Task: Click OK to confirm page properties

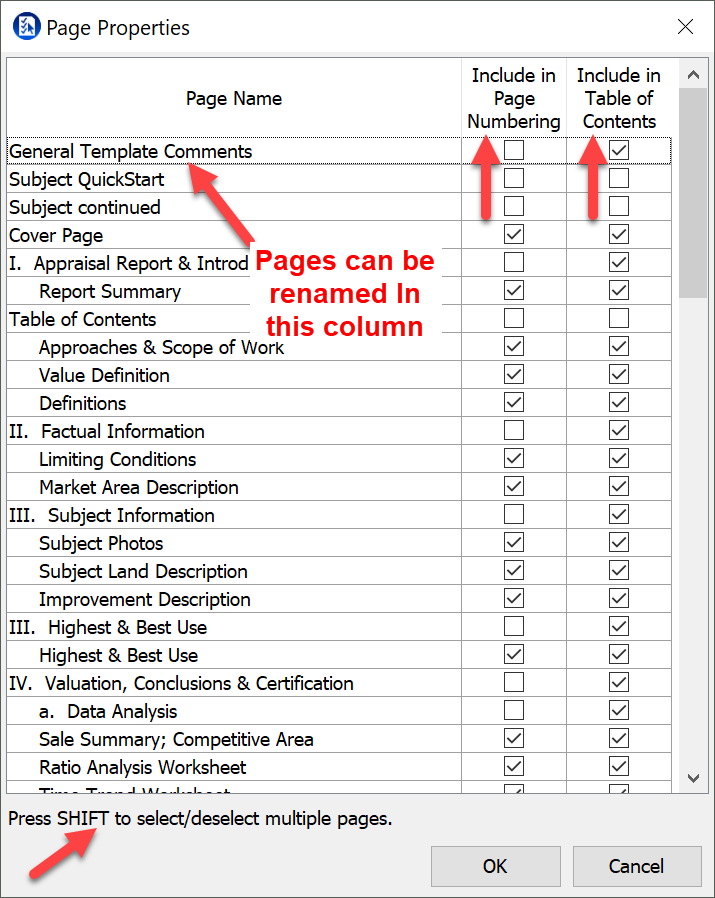Action: coord(495,866)
